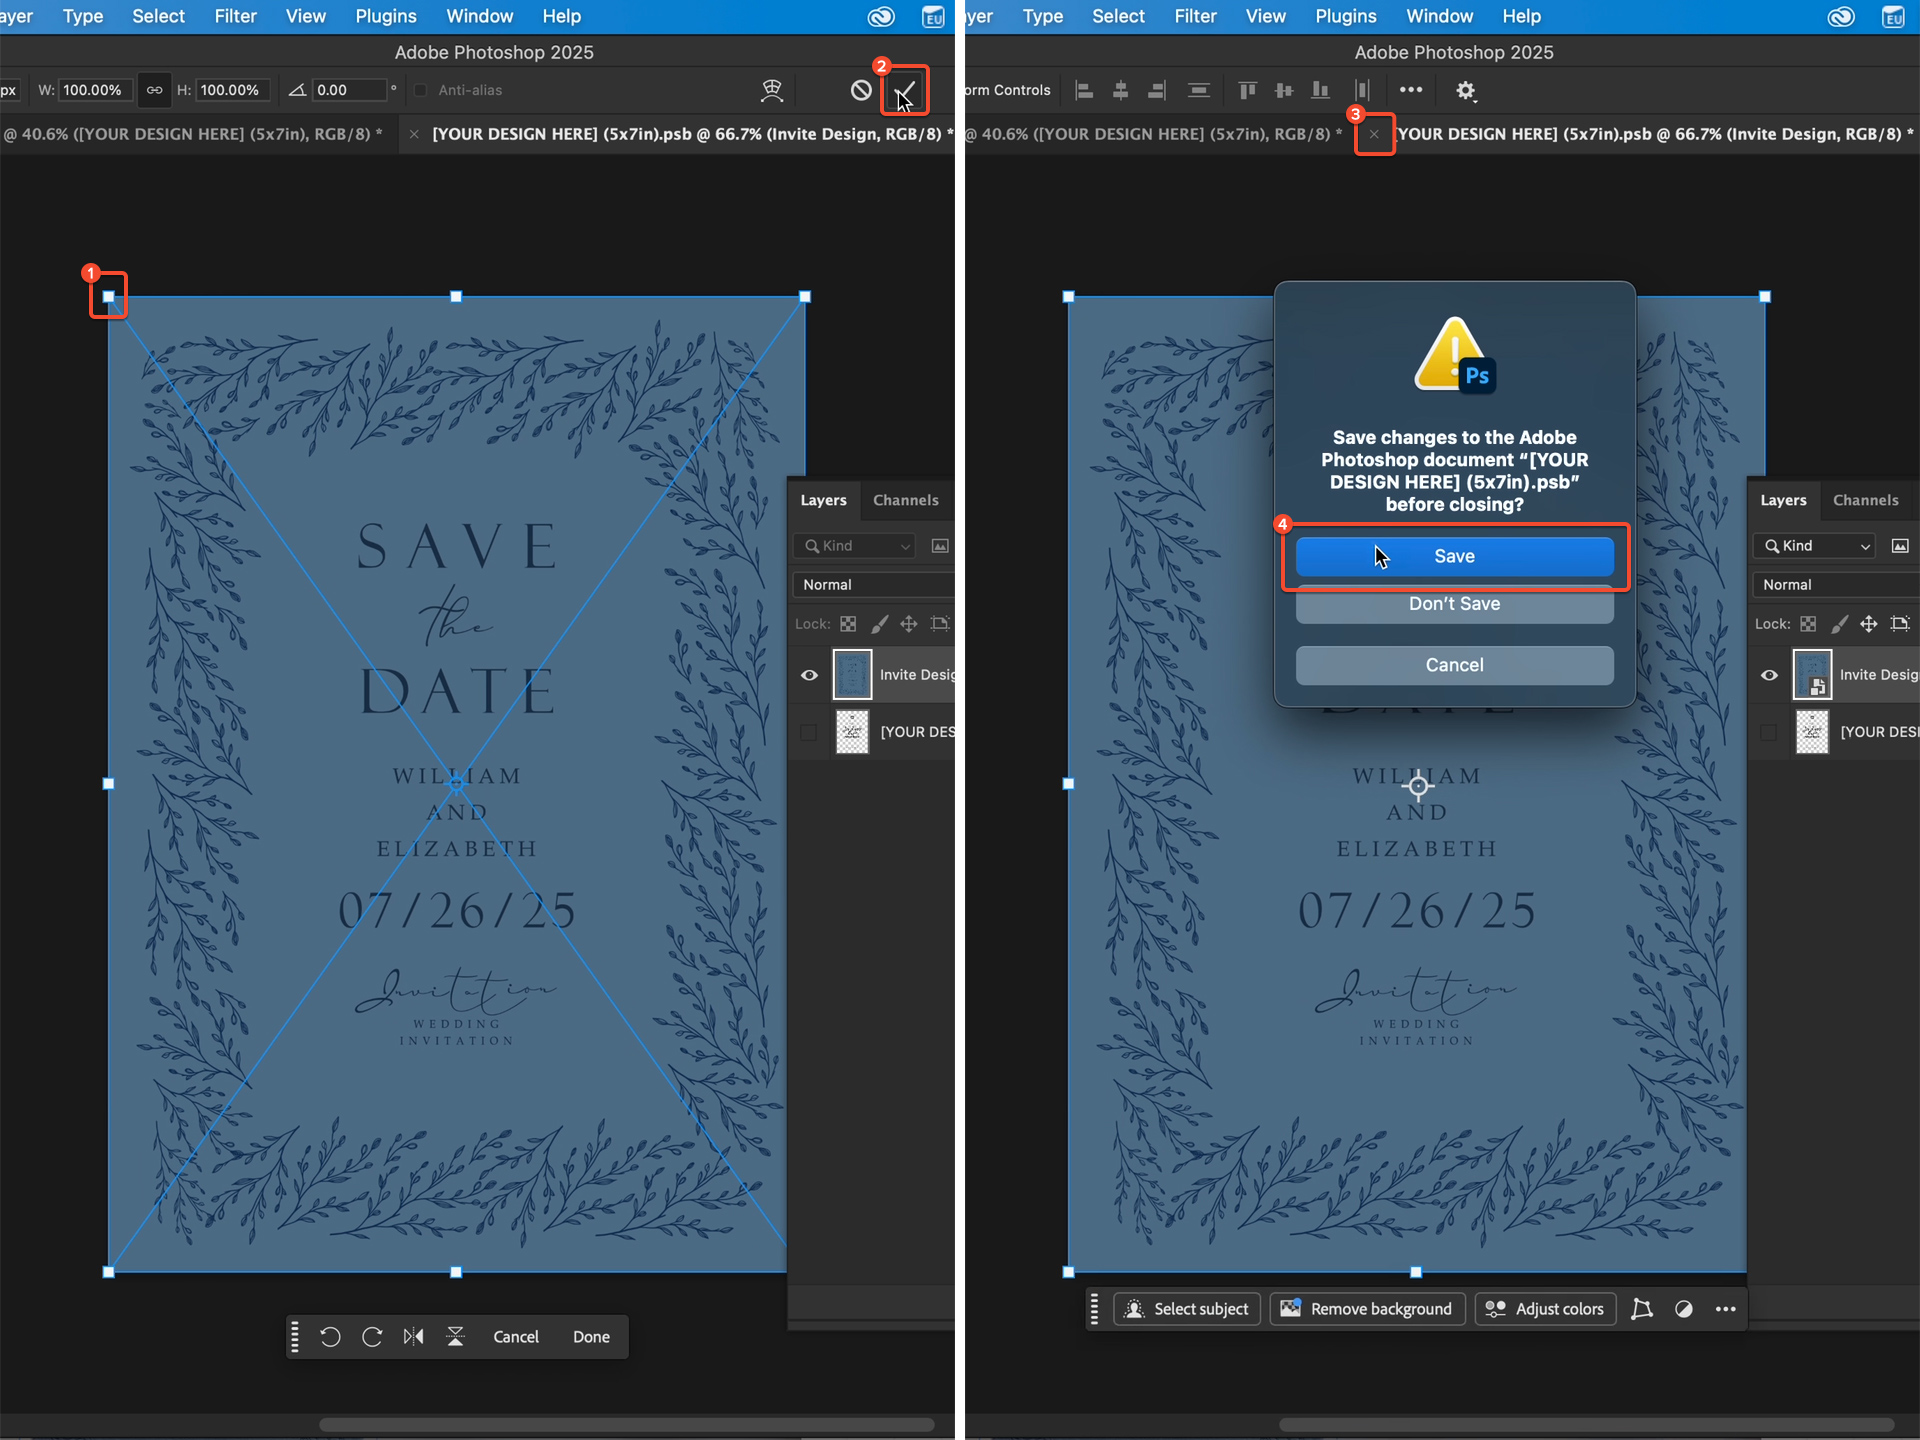1920x1440 pixels.
Task: Click the Flip horizontal icon in transform bar
Action: point(413,1336)
